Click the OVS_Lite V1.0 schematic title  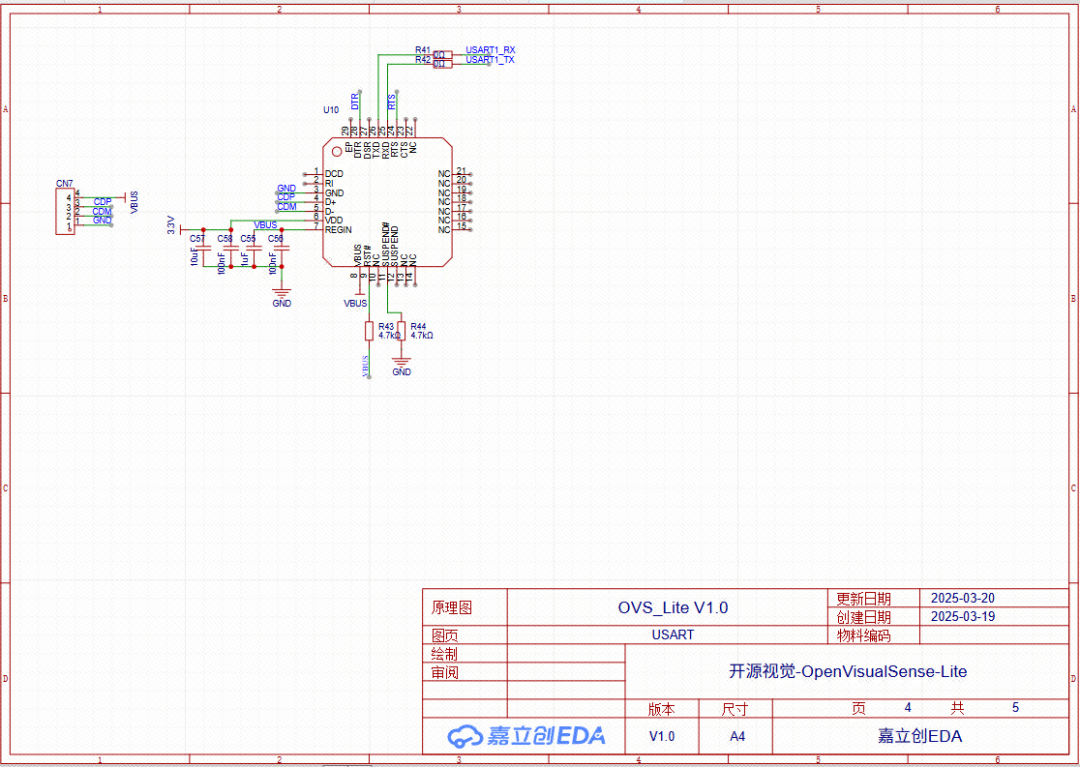coord(672,607)
